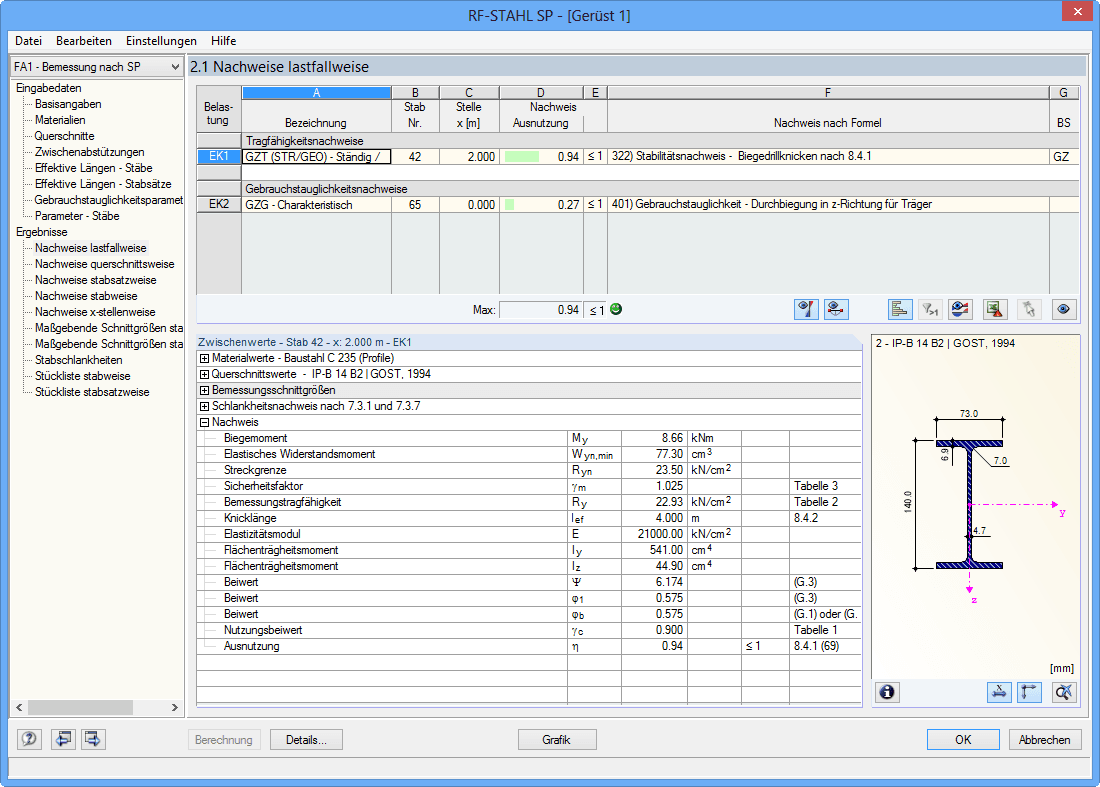Select Parameter - Stäbe tree item
The height and width of the screenshot is (787, 1100).
pyautogui.click(x=77, y=216)
